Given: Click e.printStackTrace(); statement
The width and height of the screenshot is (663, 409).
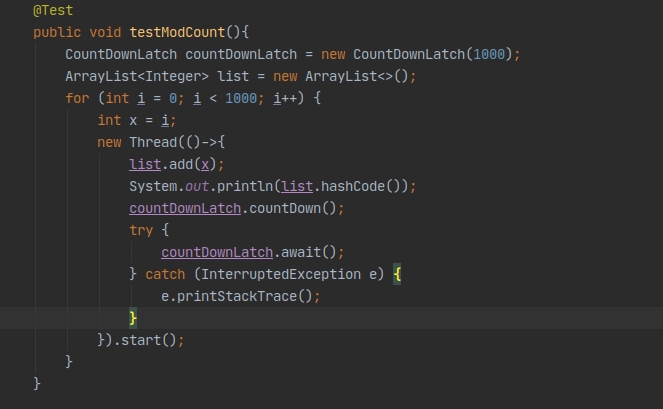Looking at the screenshot, I should pos(241,296).
